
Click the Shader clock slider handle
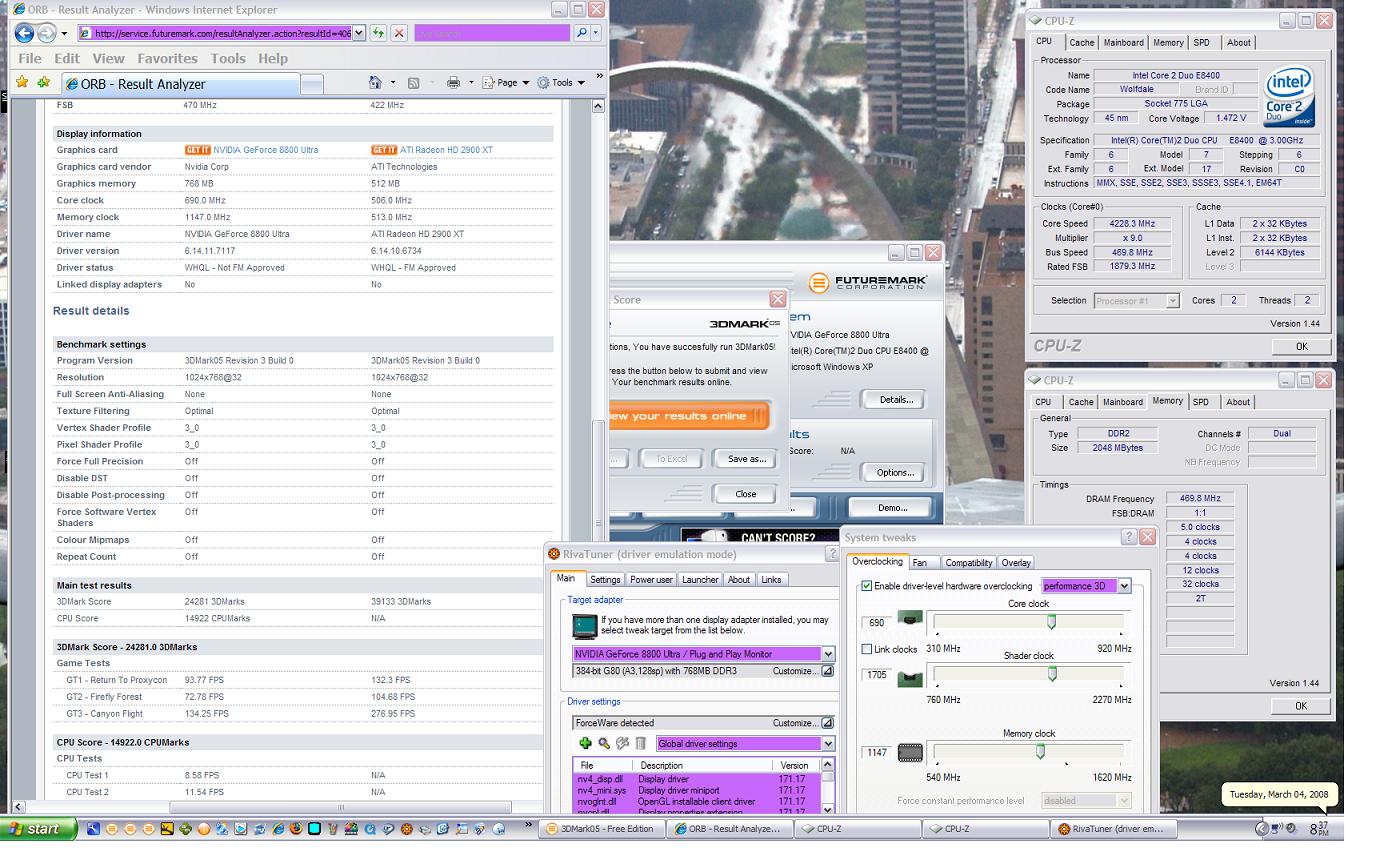(x=1052, y=675)
